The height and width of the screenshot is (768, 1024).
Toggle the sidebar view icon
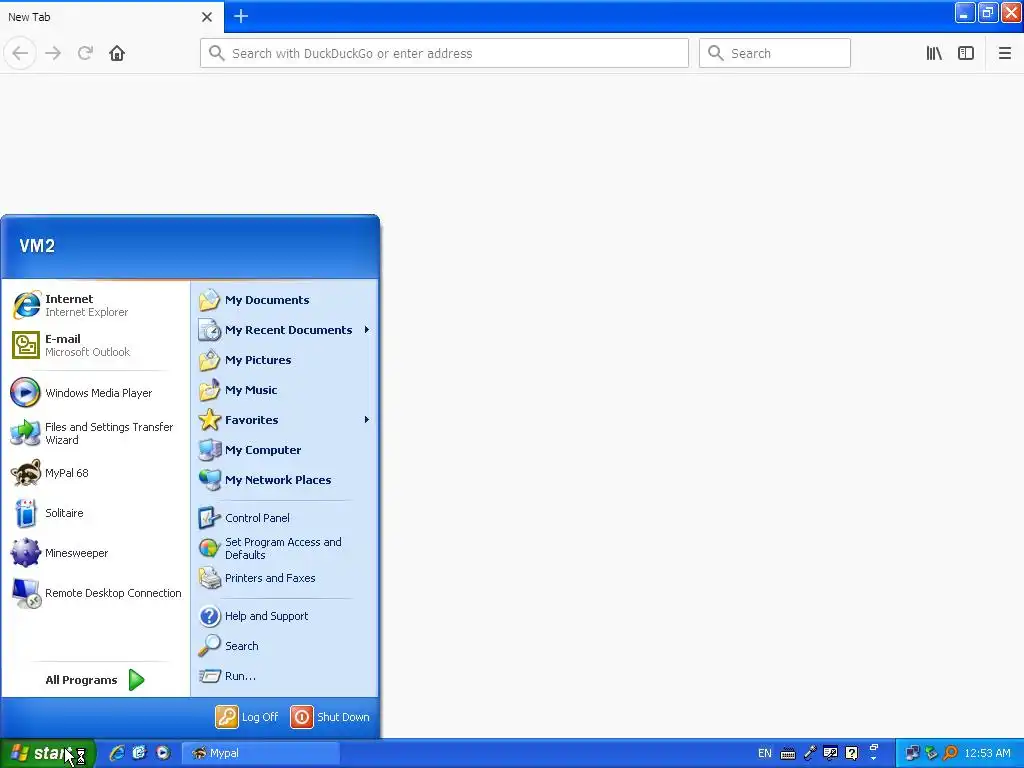[x=966, y=53]
